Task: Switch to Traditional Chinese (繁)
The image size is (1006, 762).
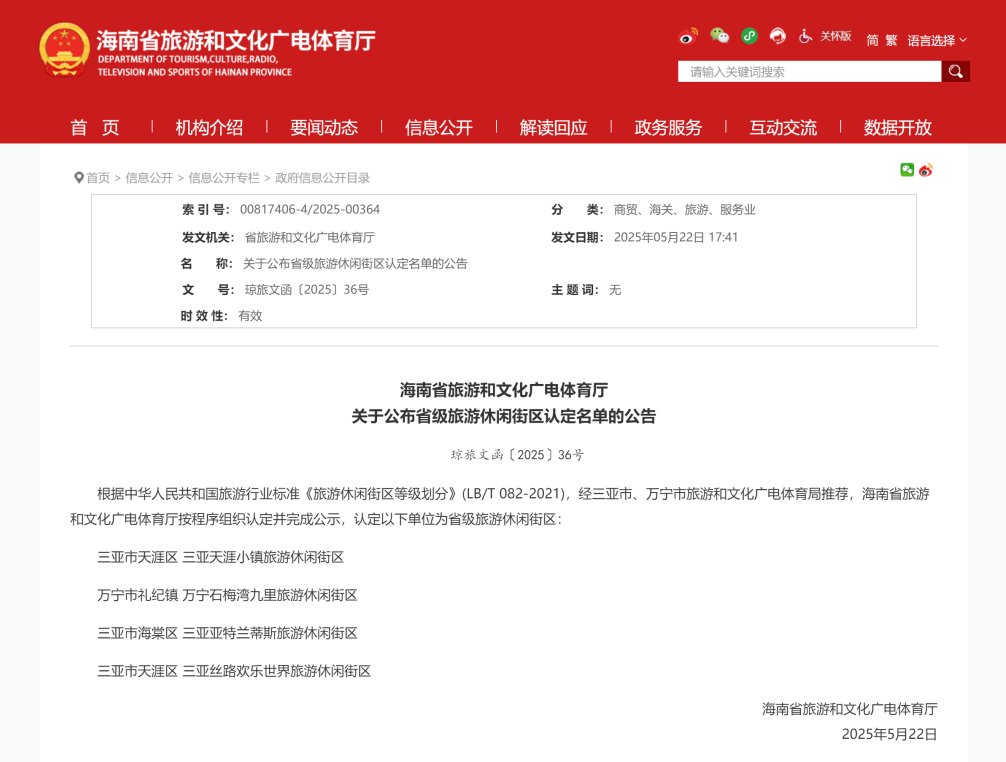Action: 891,41
